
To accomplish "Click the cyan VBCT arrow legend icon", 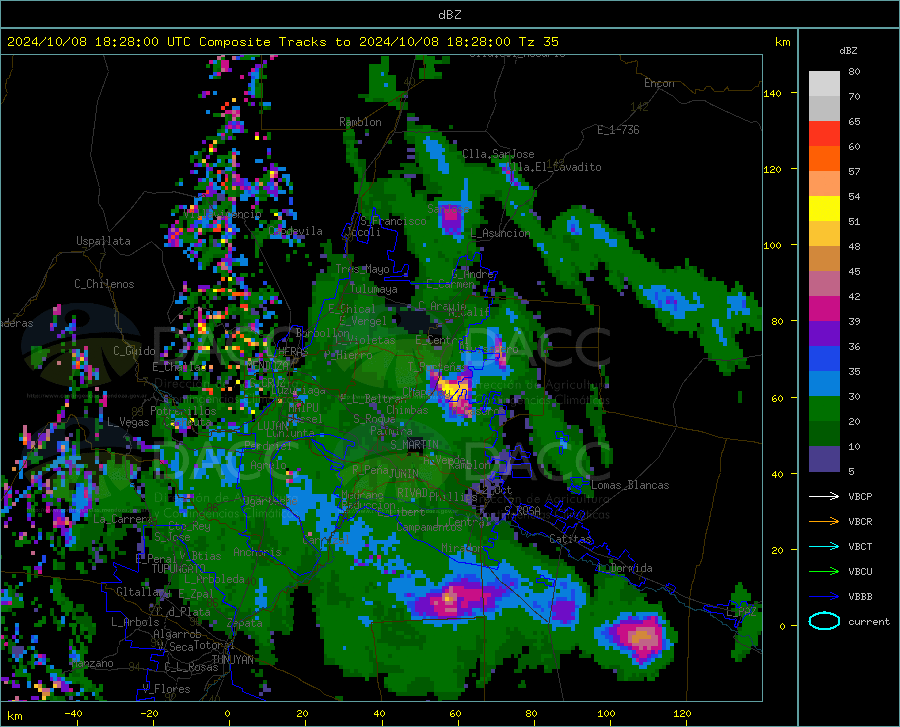I will point(824,546).
